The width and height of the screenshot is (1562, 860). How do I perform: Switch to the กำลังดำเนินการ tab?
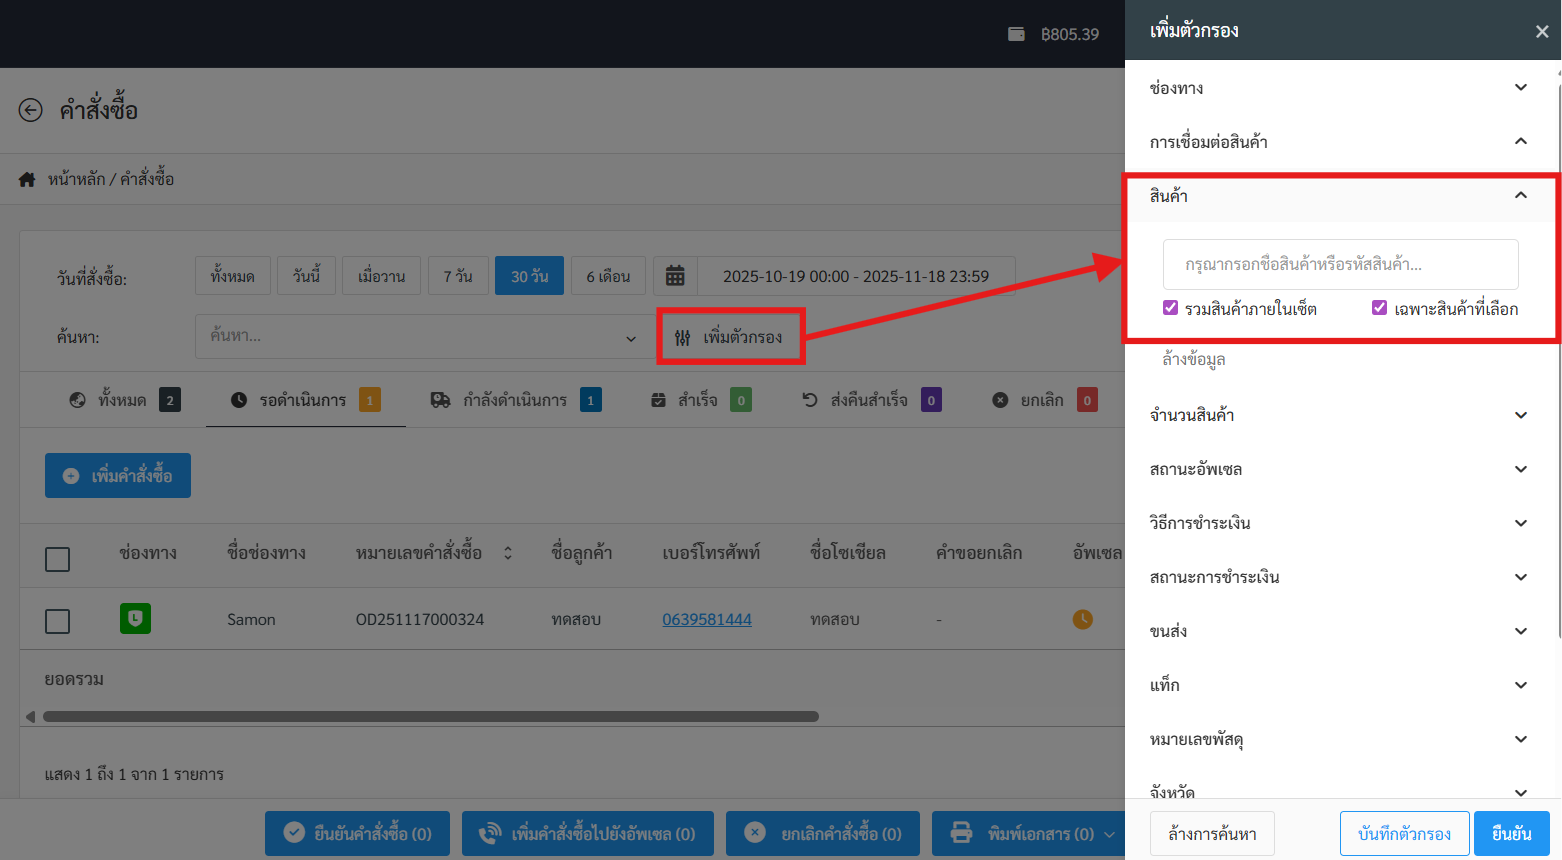pyautogui.click(x=515, y=400)
